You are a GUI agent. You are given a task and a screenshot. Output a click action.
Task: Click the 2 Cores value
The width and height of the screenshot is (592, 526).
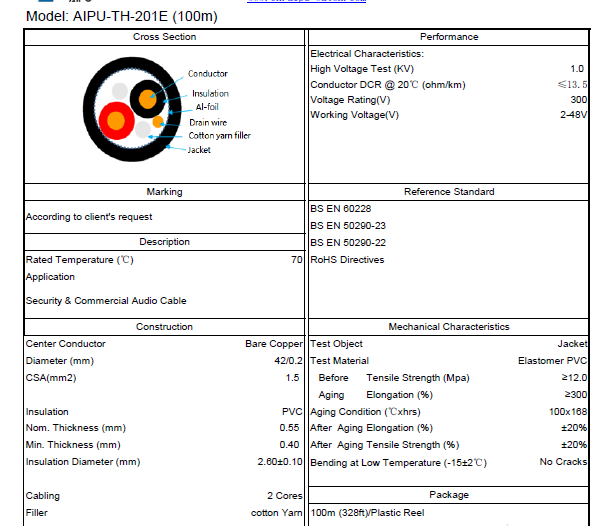click(x=285, y=496)
